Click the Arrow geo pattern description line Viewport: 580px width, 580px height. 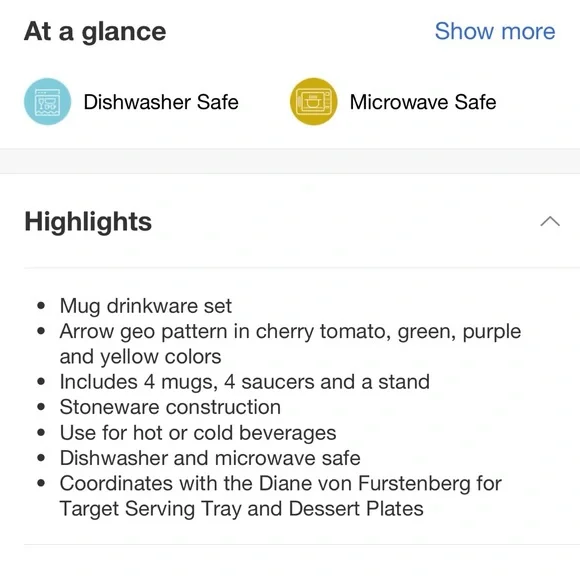click(x=290, y=331)
